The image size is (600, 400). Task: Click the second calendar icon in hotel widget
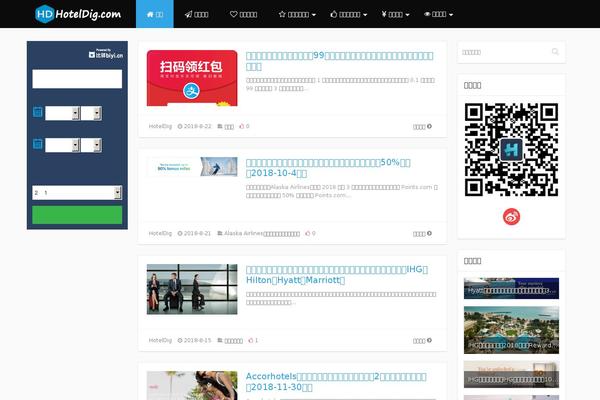(x=38, y=144)
